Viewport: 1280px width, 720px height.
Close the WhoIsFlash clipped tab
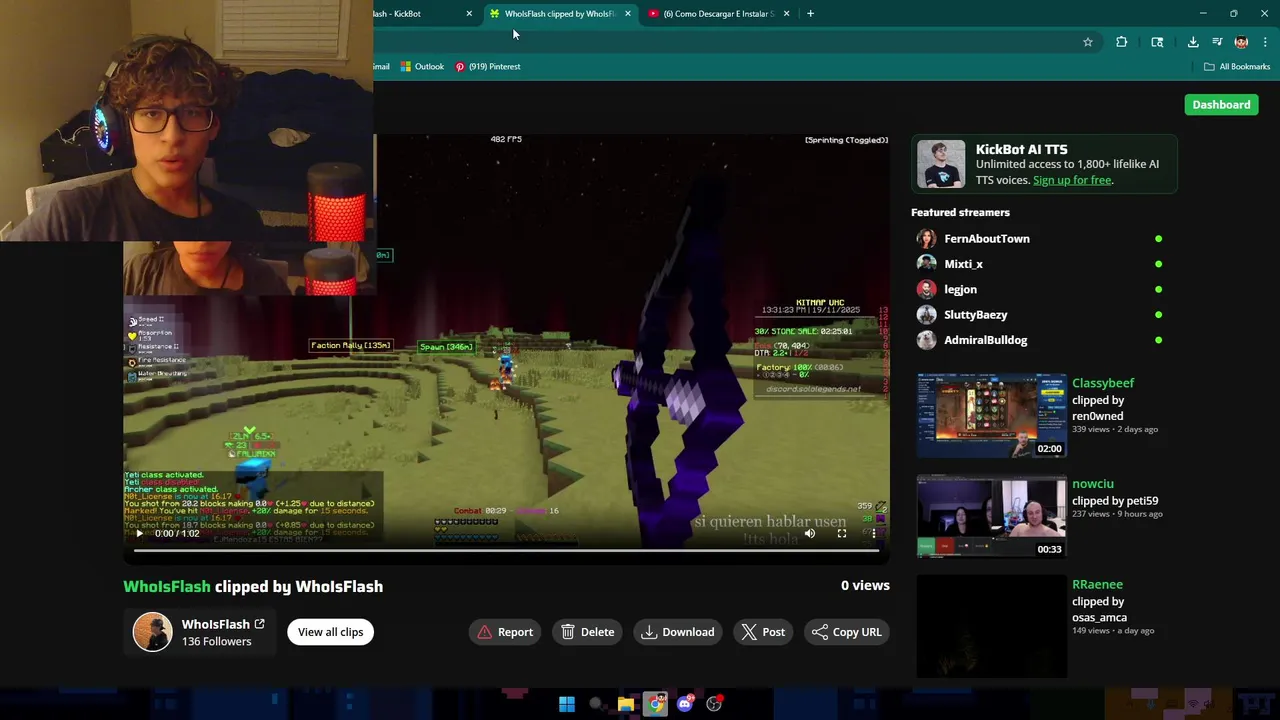[x=628, y=14]
